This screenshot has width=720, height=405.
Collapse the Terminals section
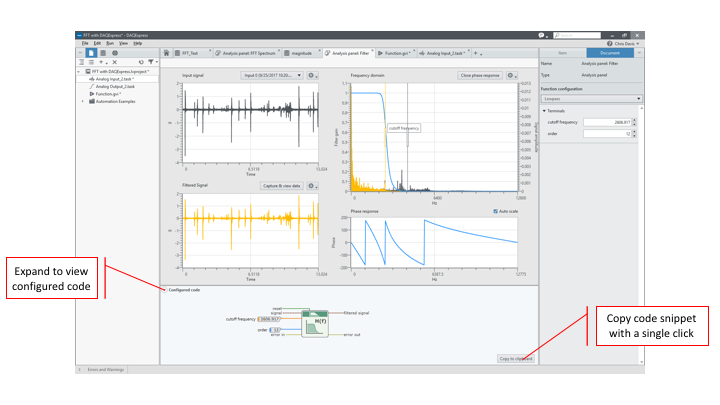(545, 110)
